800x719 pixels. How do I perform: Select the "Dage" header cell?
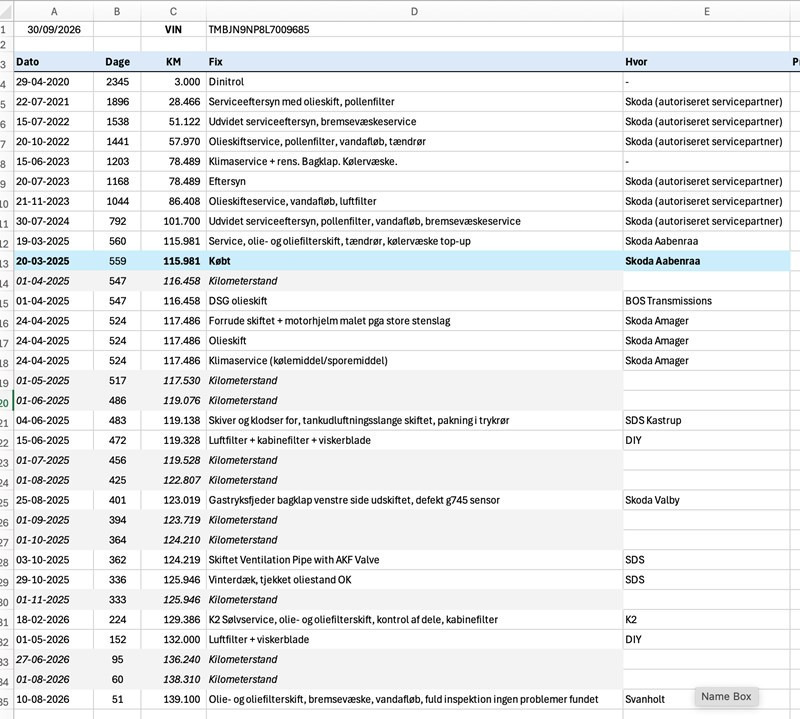coord(117,62)
